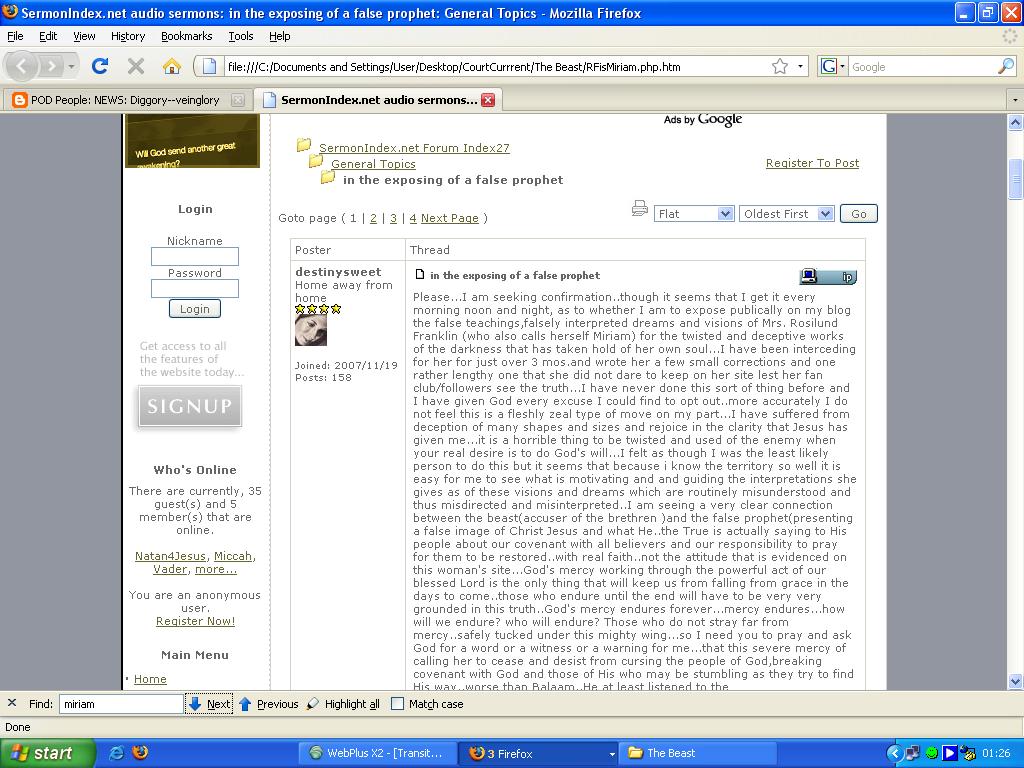
Task: Click the General Topics folder icon
Action: 316,161
